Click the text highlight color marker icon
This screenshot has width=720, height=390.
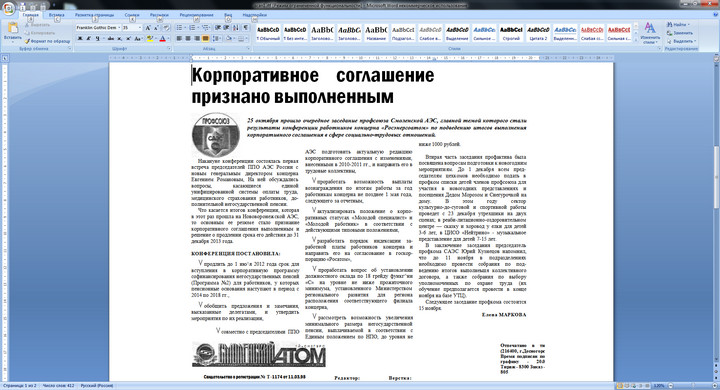(150, 39)
